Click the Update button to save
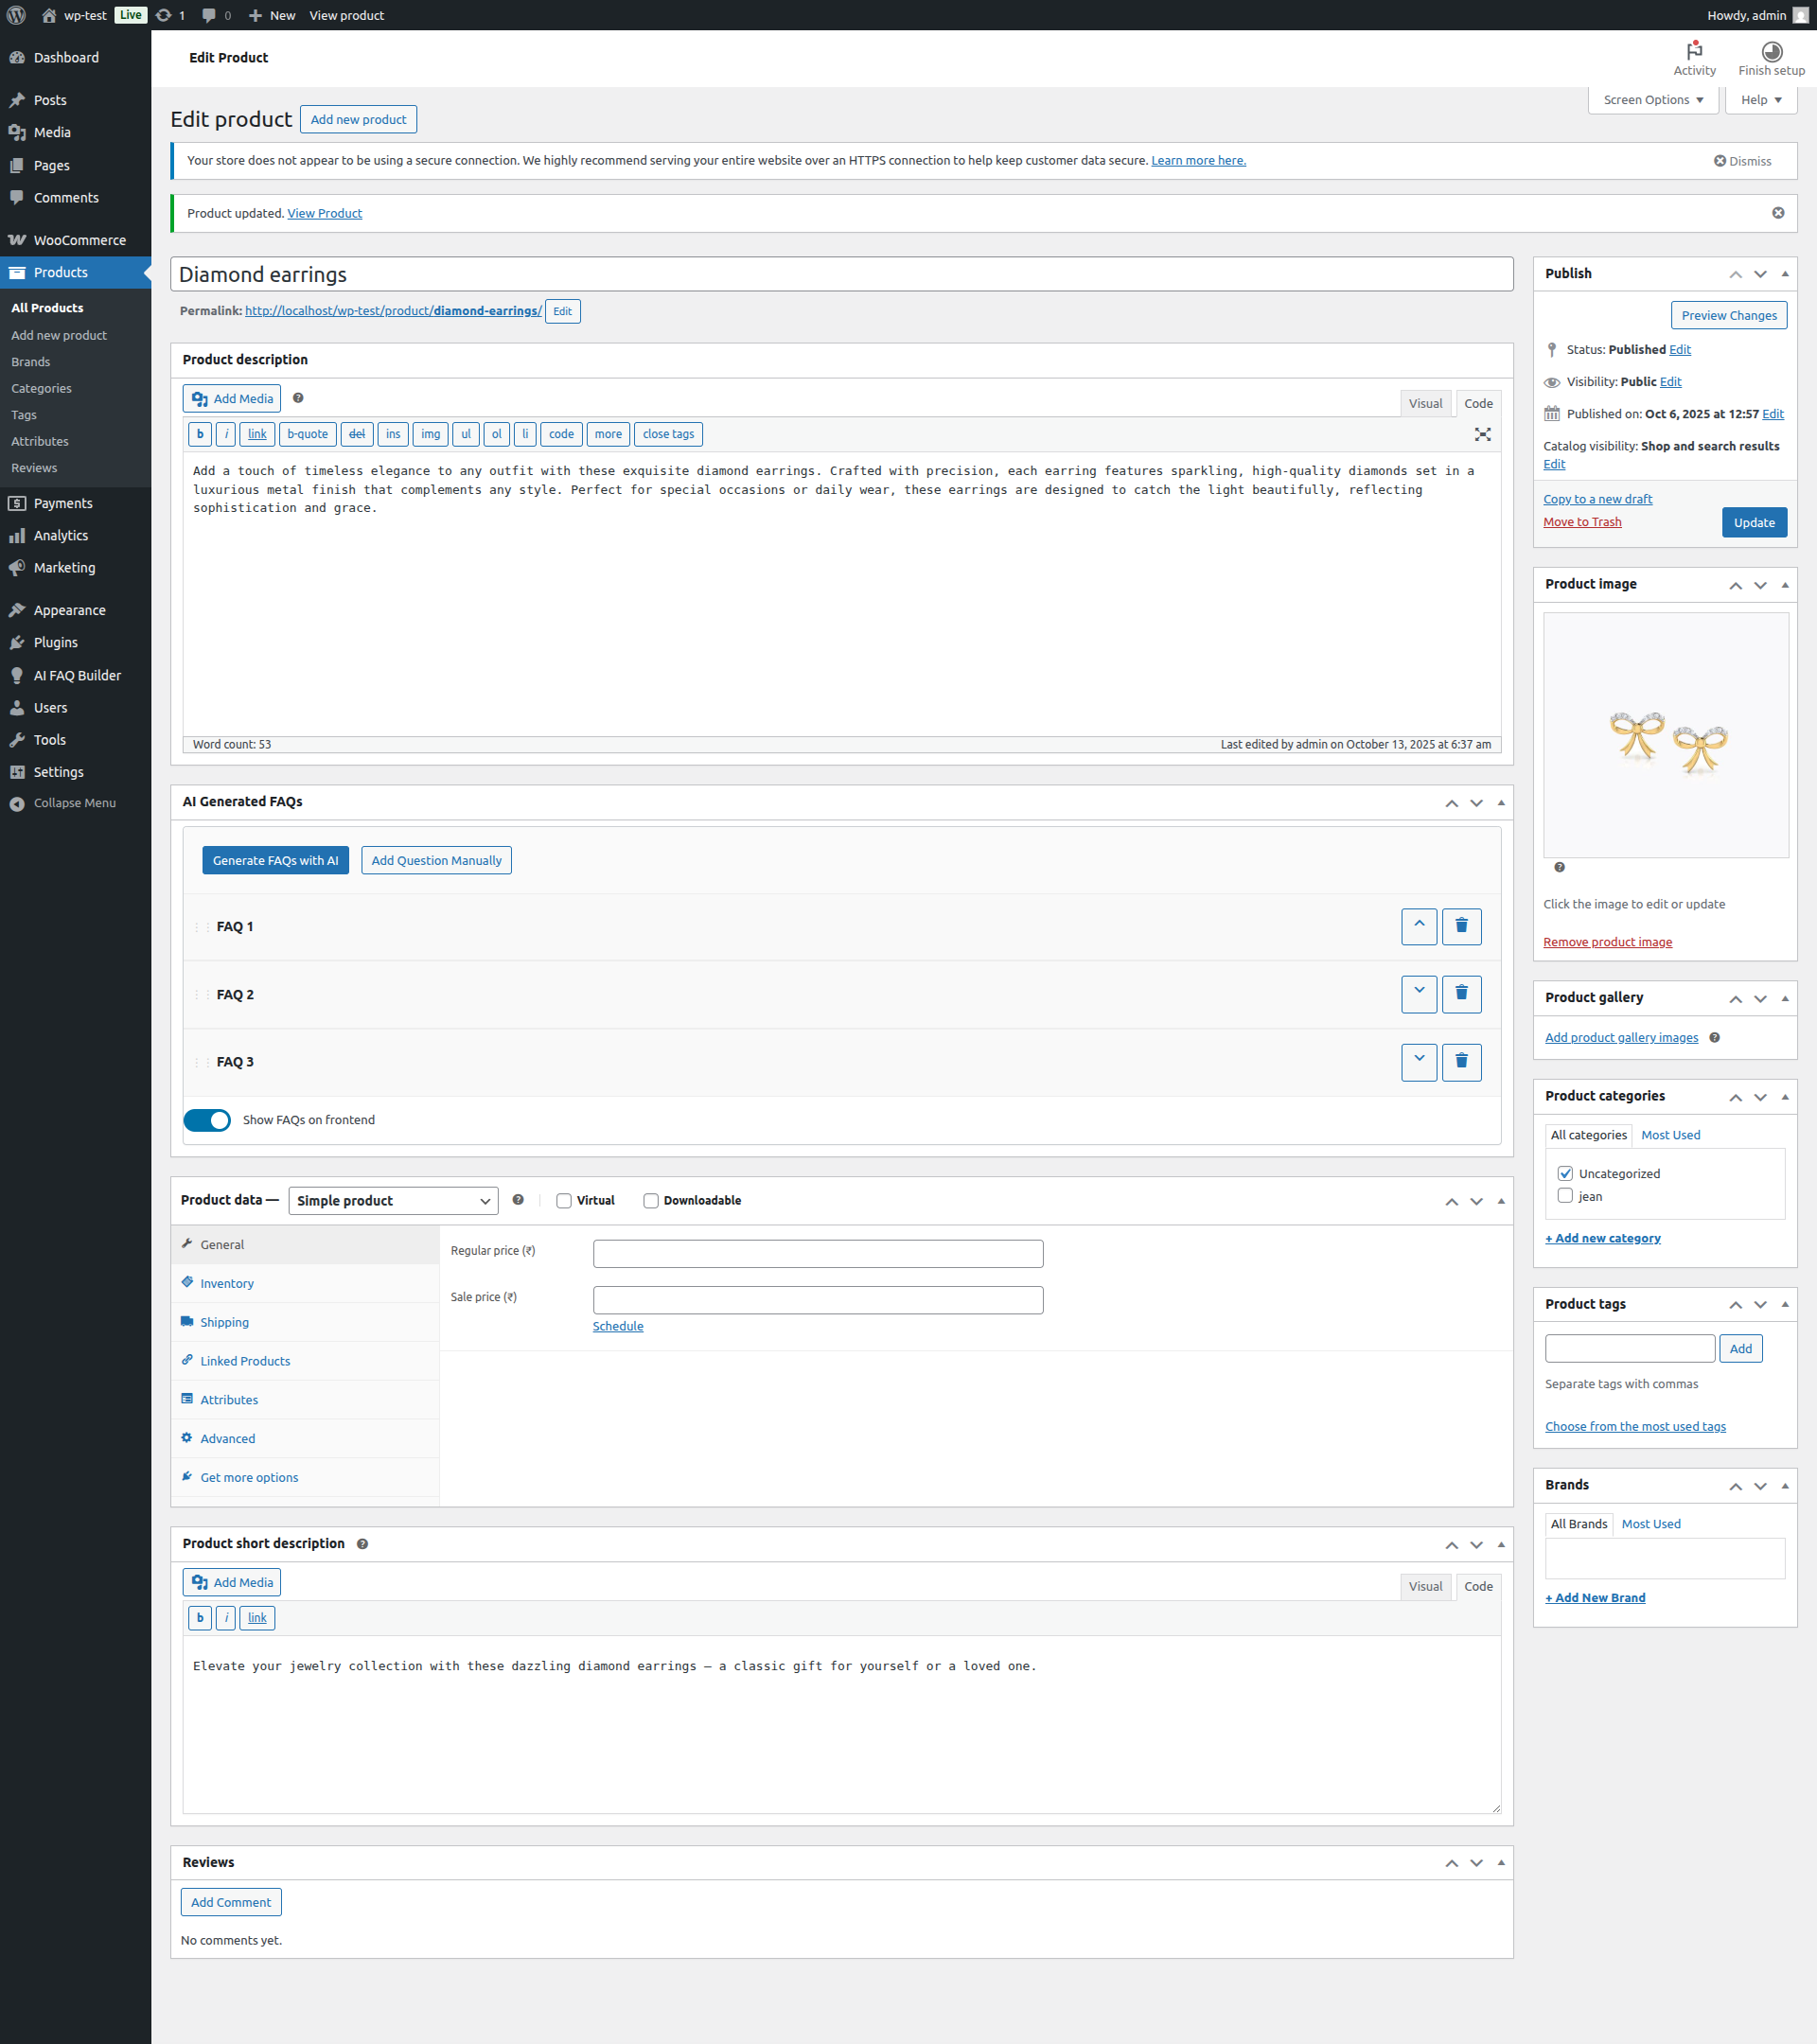 click(x=1753, y=522)
